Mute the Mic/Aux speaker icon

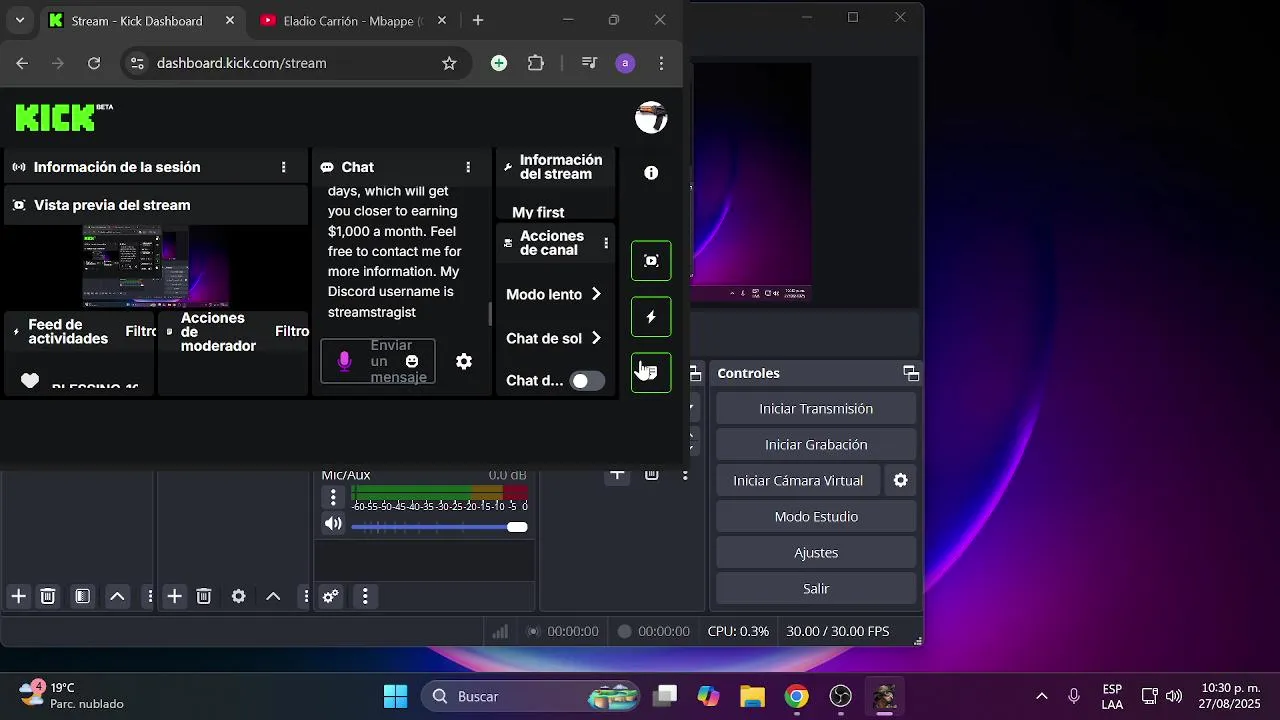(333, 524)
